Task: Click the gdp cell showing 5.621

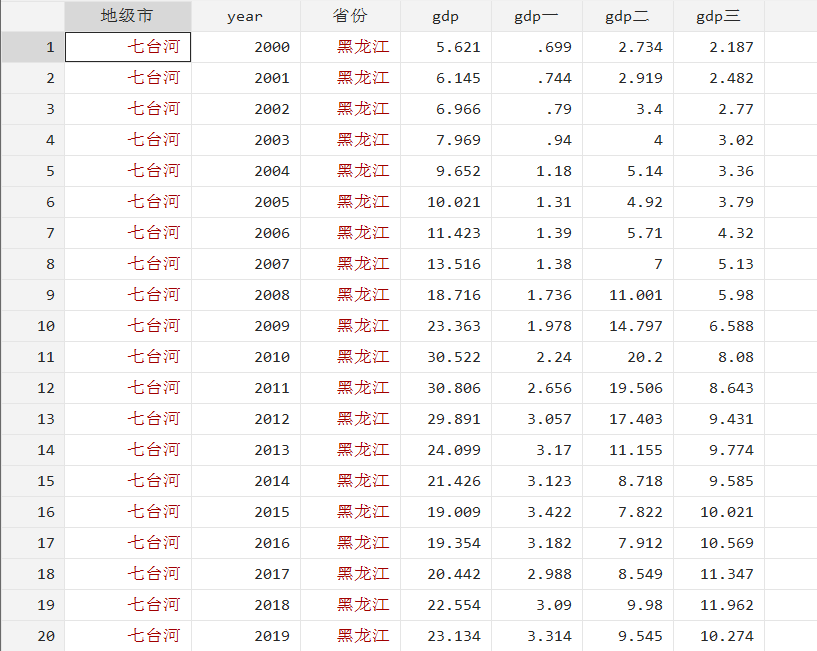Action: point(444,47)
